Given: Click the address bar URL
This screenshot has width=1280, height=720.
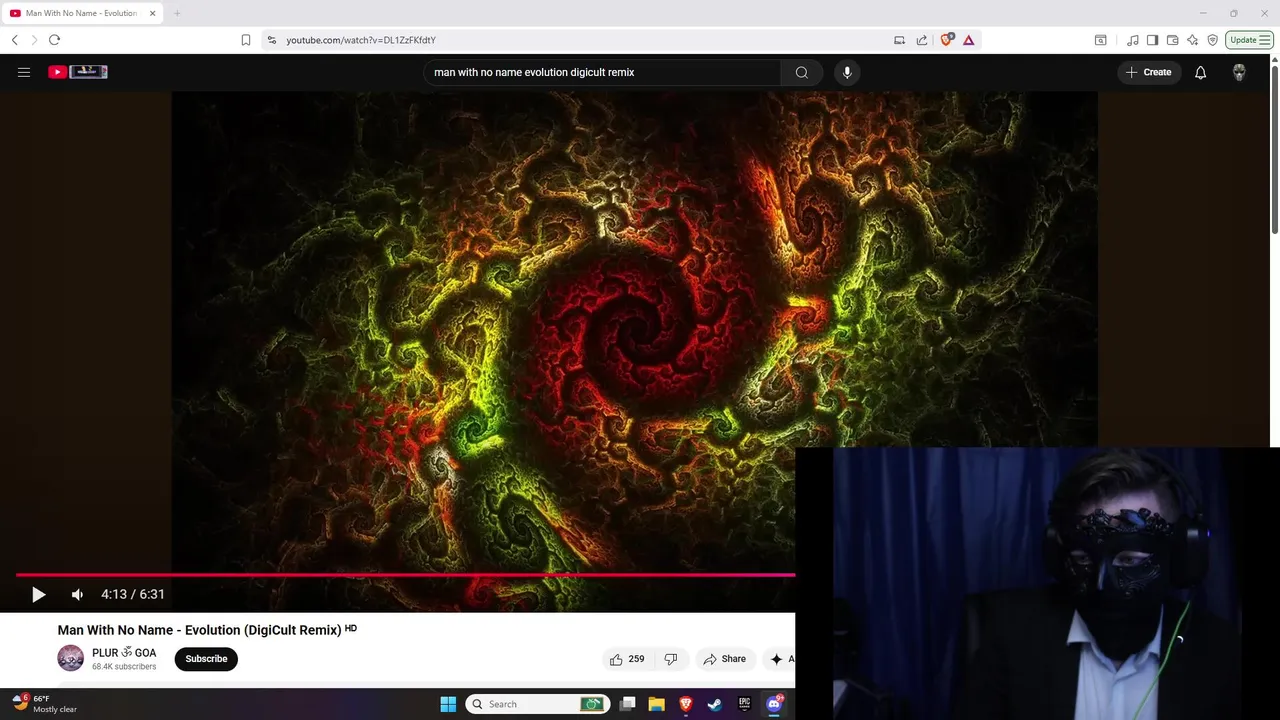Looking at the screenshot, I should pyautogui.click(x=361, y=40).
